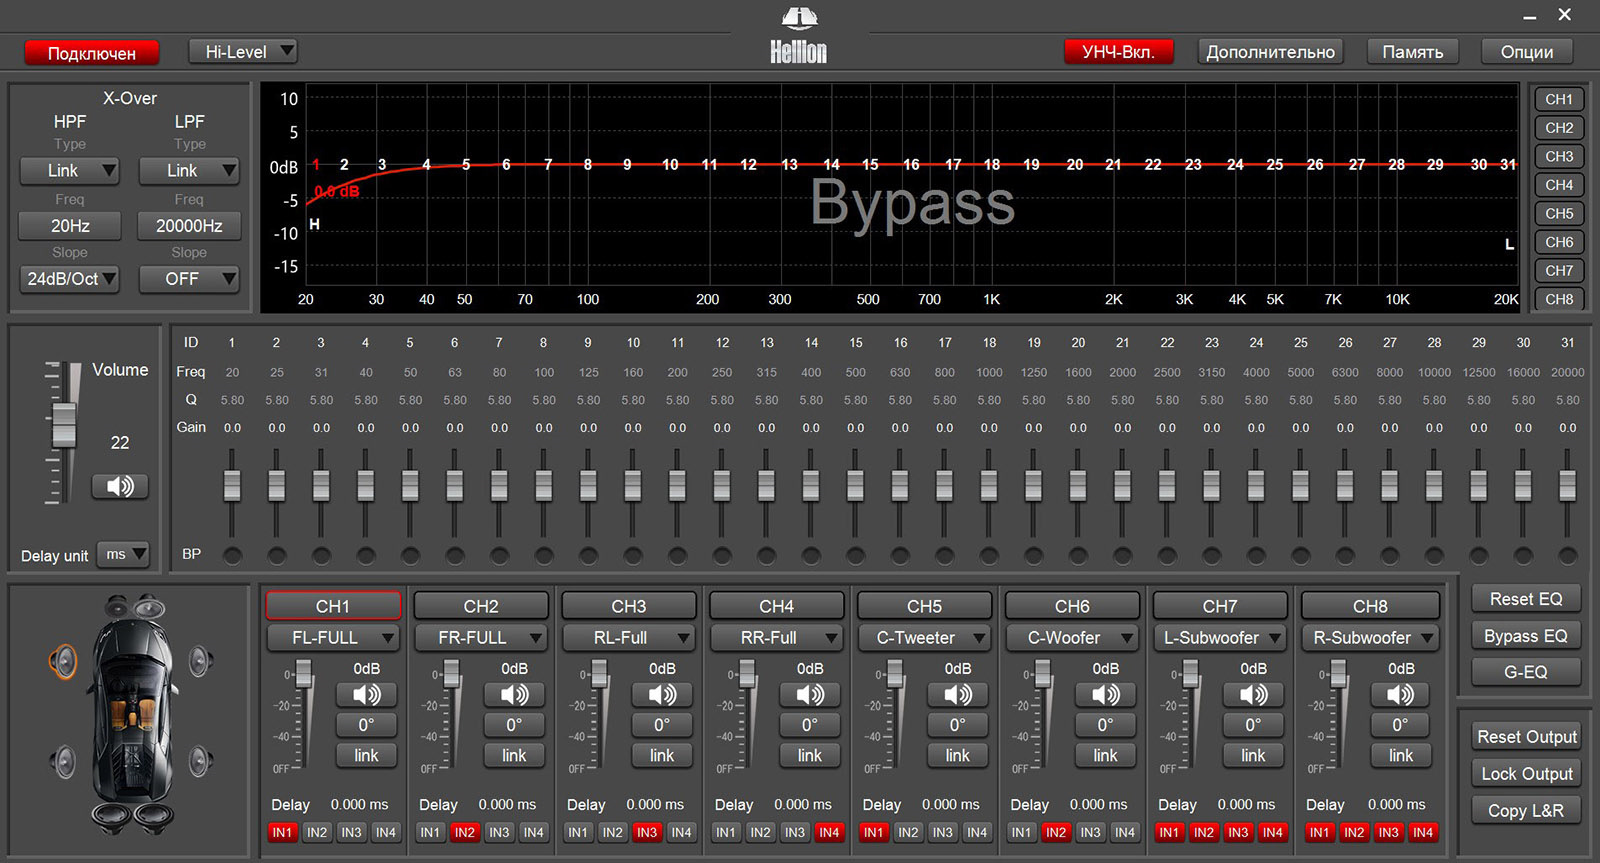Open HPF Slope 24dB/Oct dropdown
1600x863 pixels.
tap(70, 279)
